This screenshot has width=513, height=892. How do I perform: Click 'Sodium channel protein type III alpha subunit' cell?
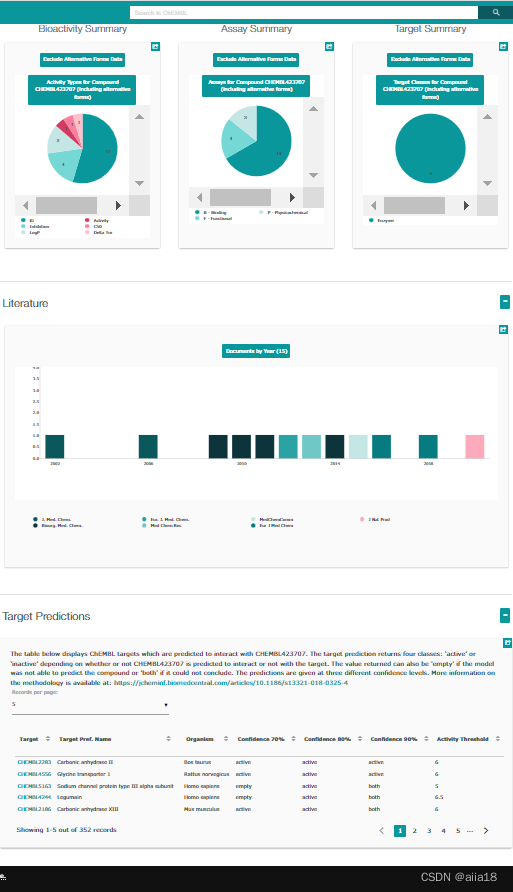tap(115, 786)
